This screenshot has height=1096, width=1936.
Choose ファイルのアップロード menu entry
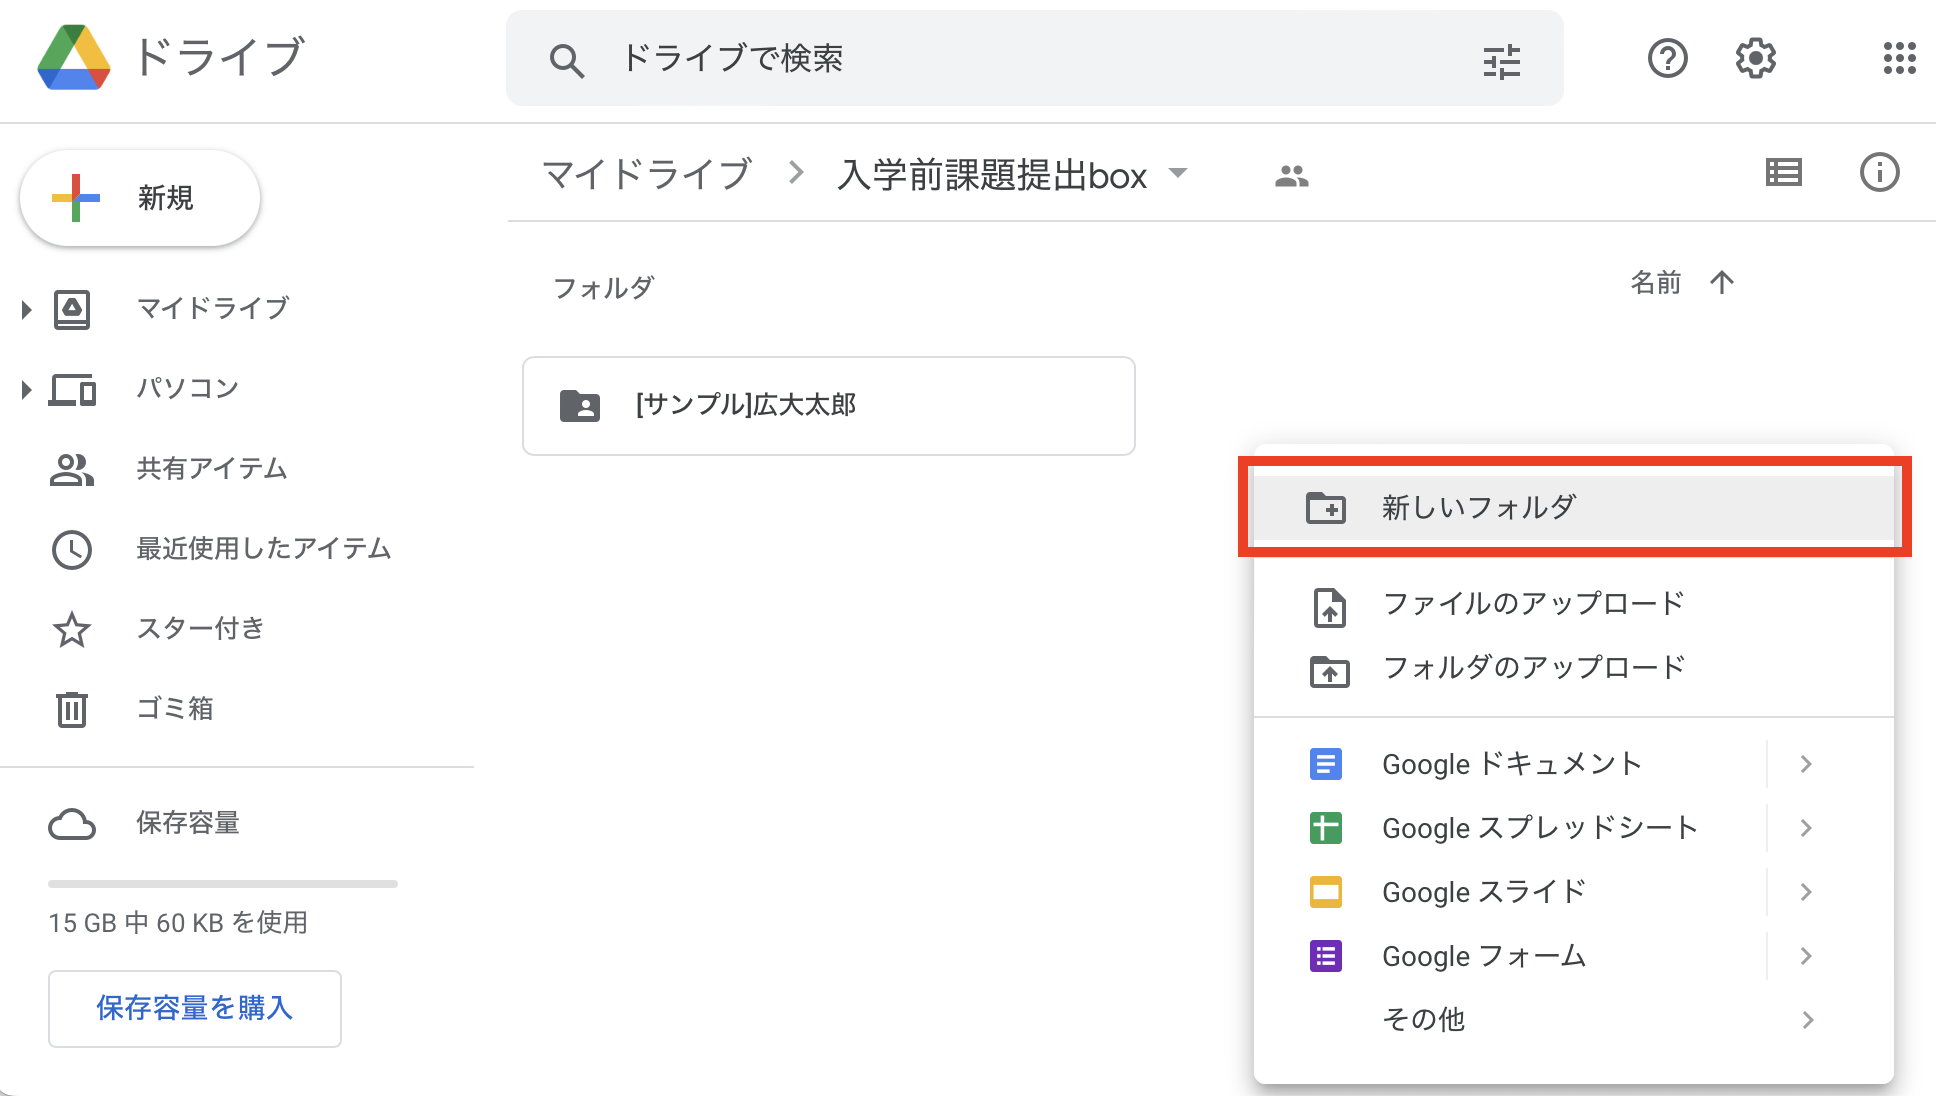(x=1574, y=604)
